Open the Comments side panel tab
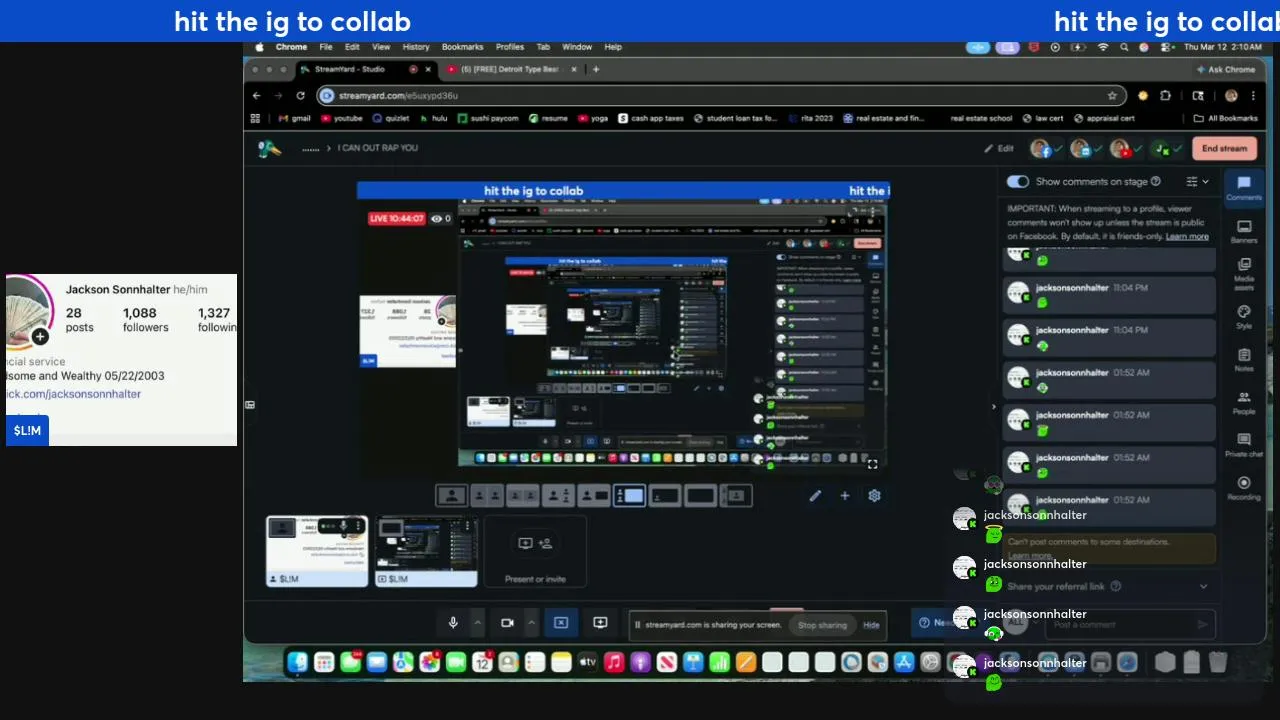Image resolution: width=1280 pixels, height=720 pixels. pyautogui.click(x=1244, y=187)
